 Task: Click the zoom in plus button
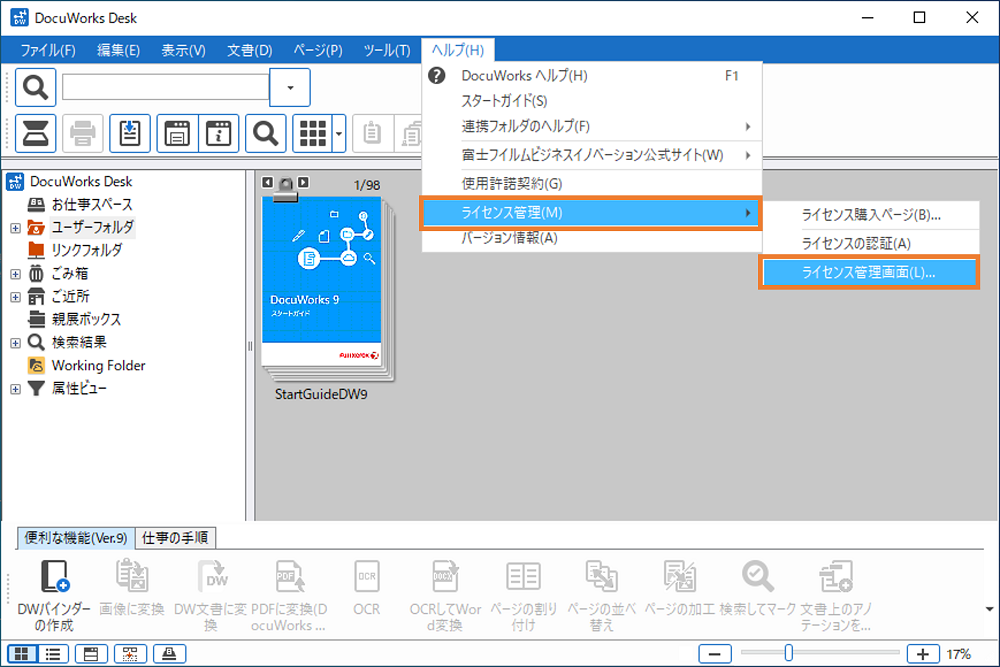(923, 654)
